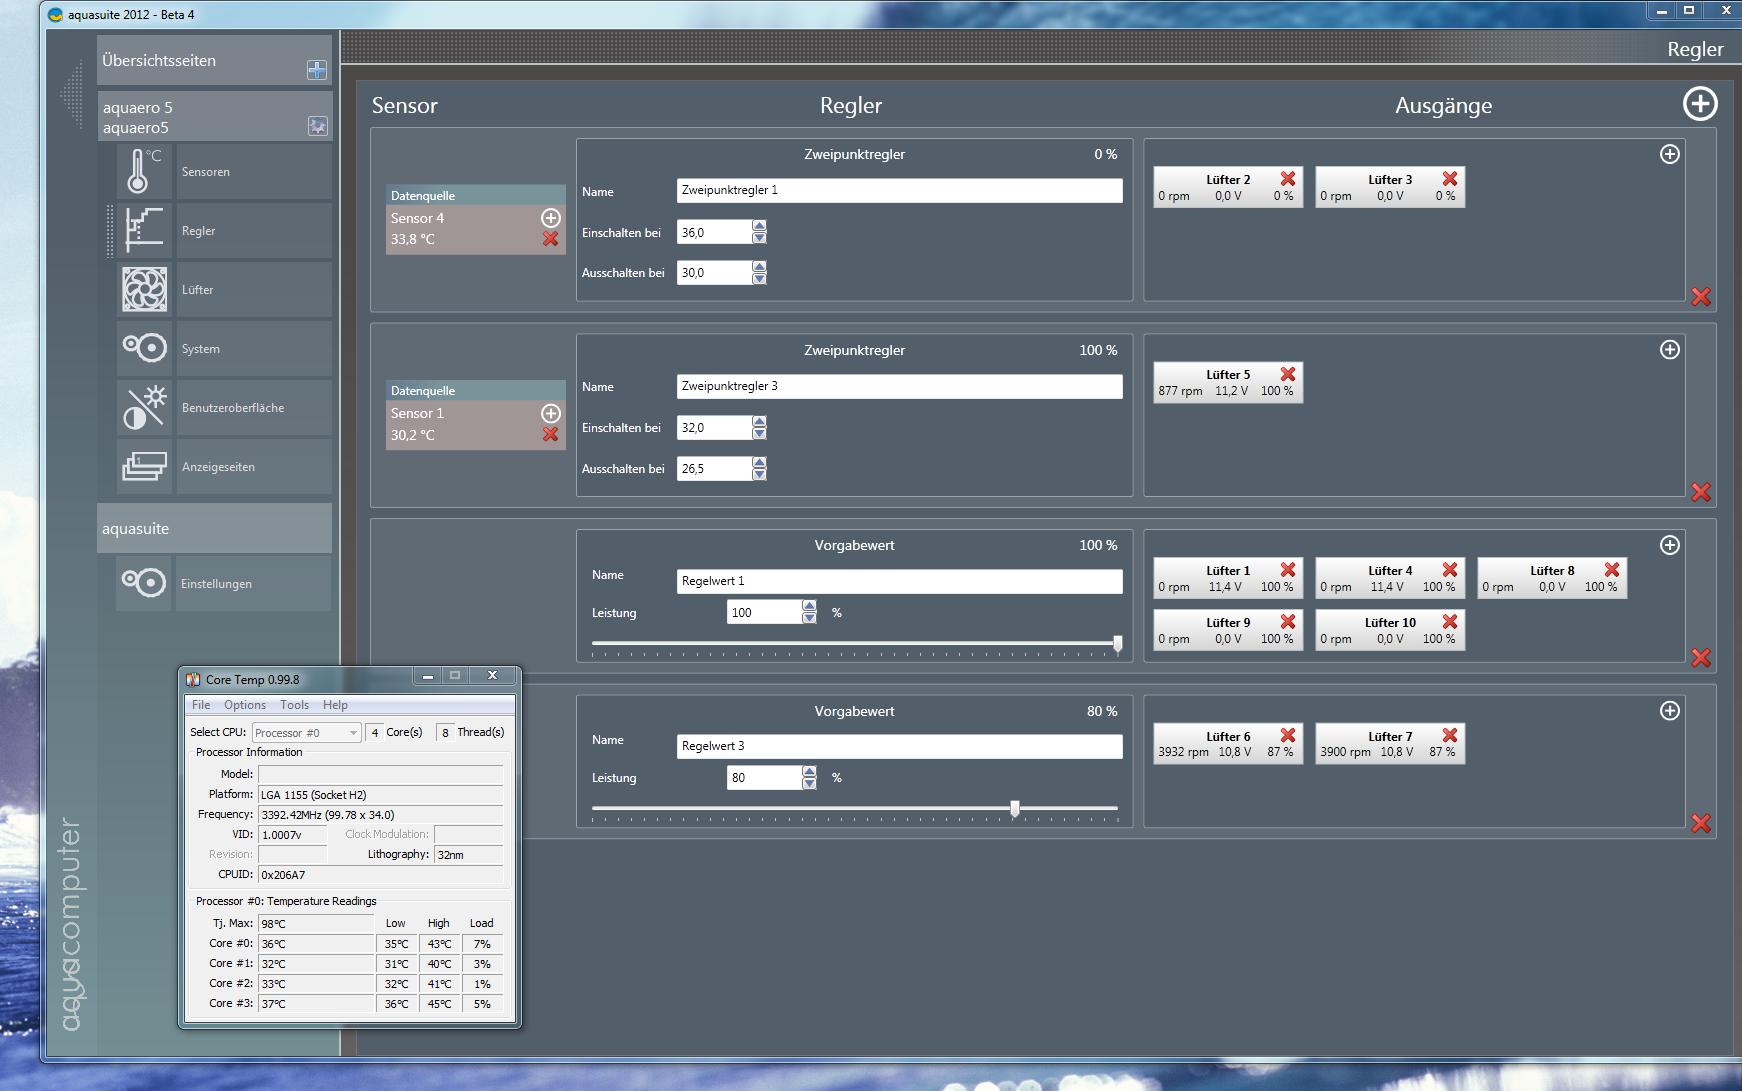Image resolution: width=1742 pixels, height=1091 pixels.
Task: Add data source to Sensor 1
Action: point(550,413)
